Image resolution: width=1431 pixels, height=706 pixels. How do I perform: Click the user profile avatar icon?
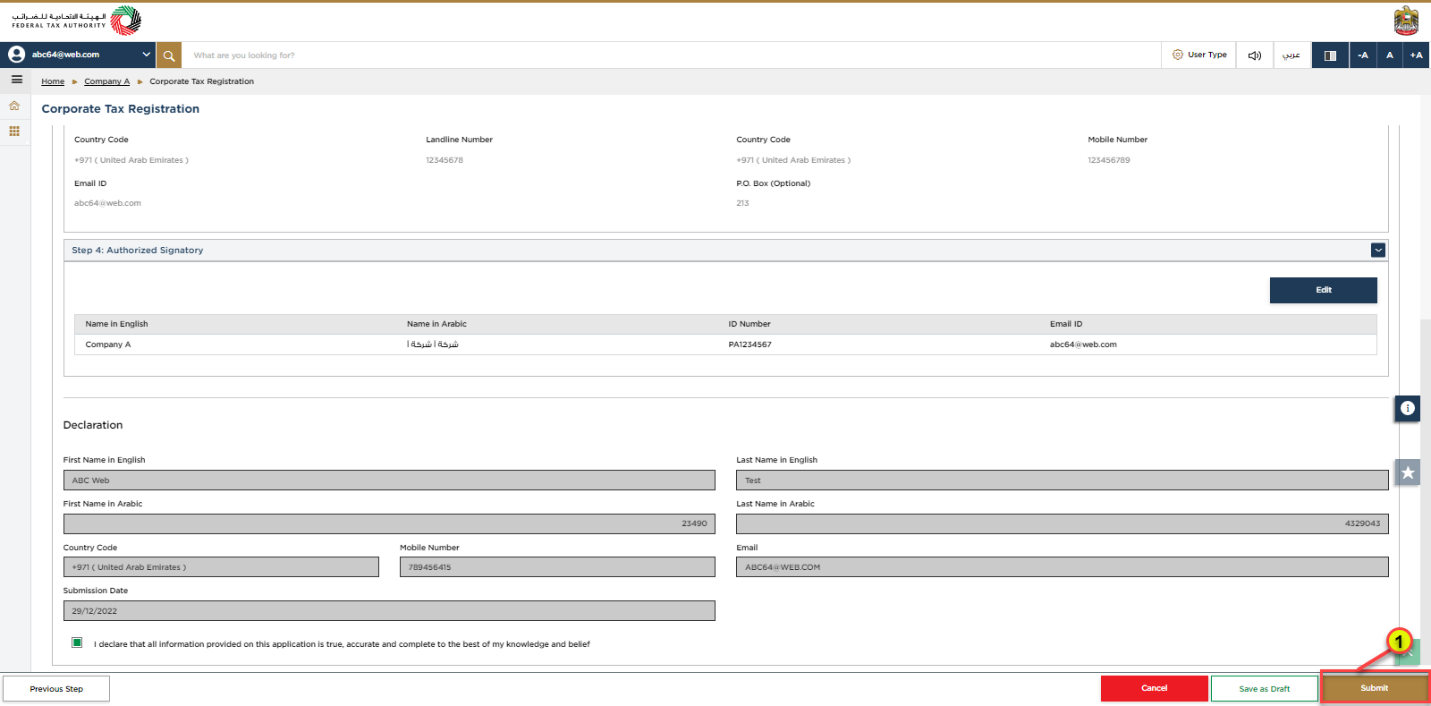[x=16, y=55]
